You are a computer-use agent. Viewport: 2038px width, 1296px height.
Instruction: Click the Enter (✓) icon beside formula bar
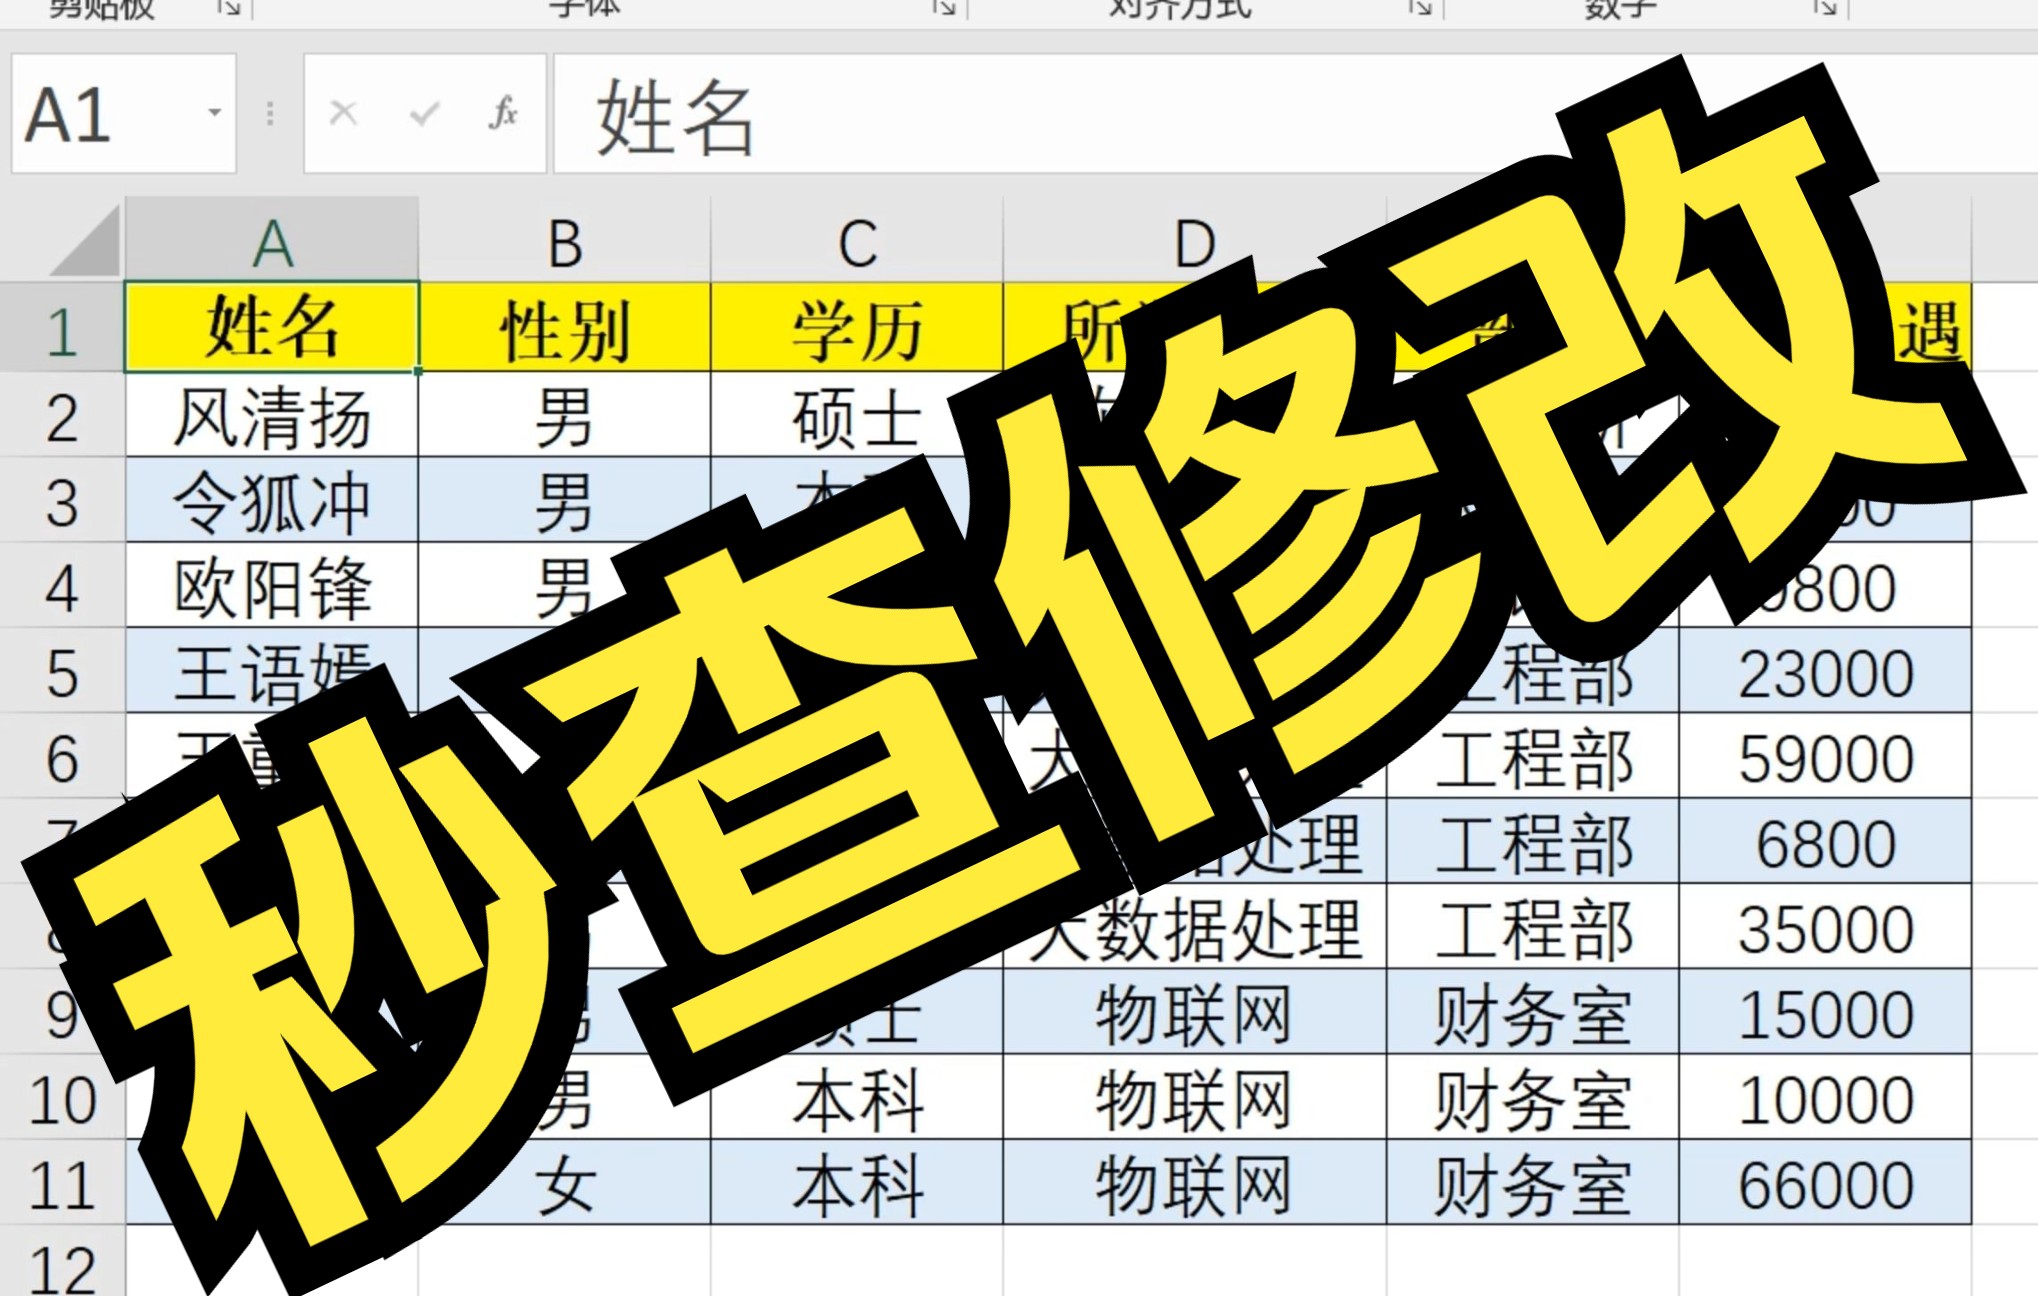(424, 115)
